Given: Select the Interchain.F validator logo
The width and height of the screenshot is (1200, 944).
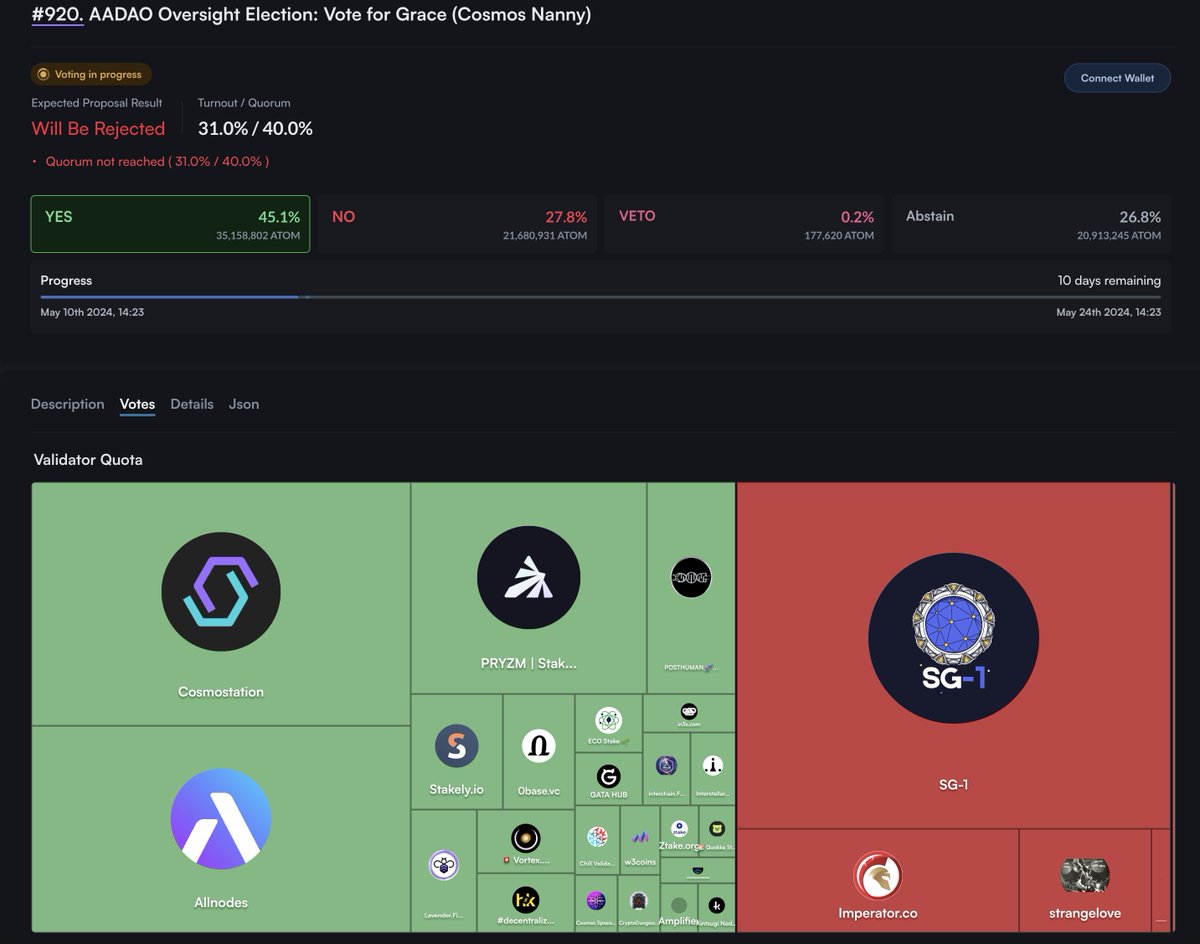Looking at the screenshot, I should (666, 766).
